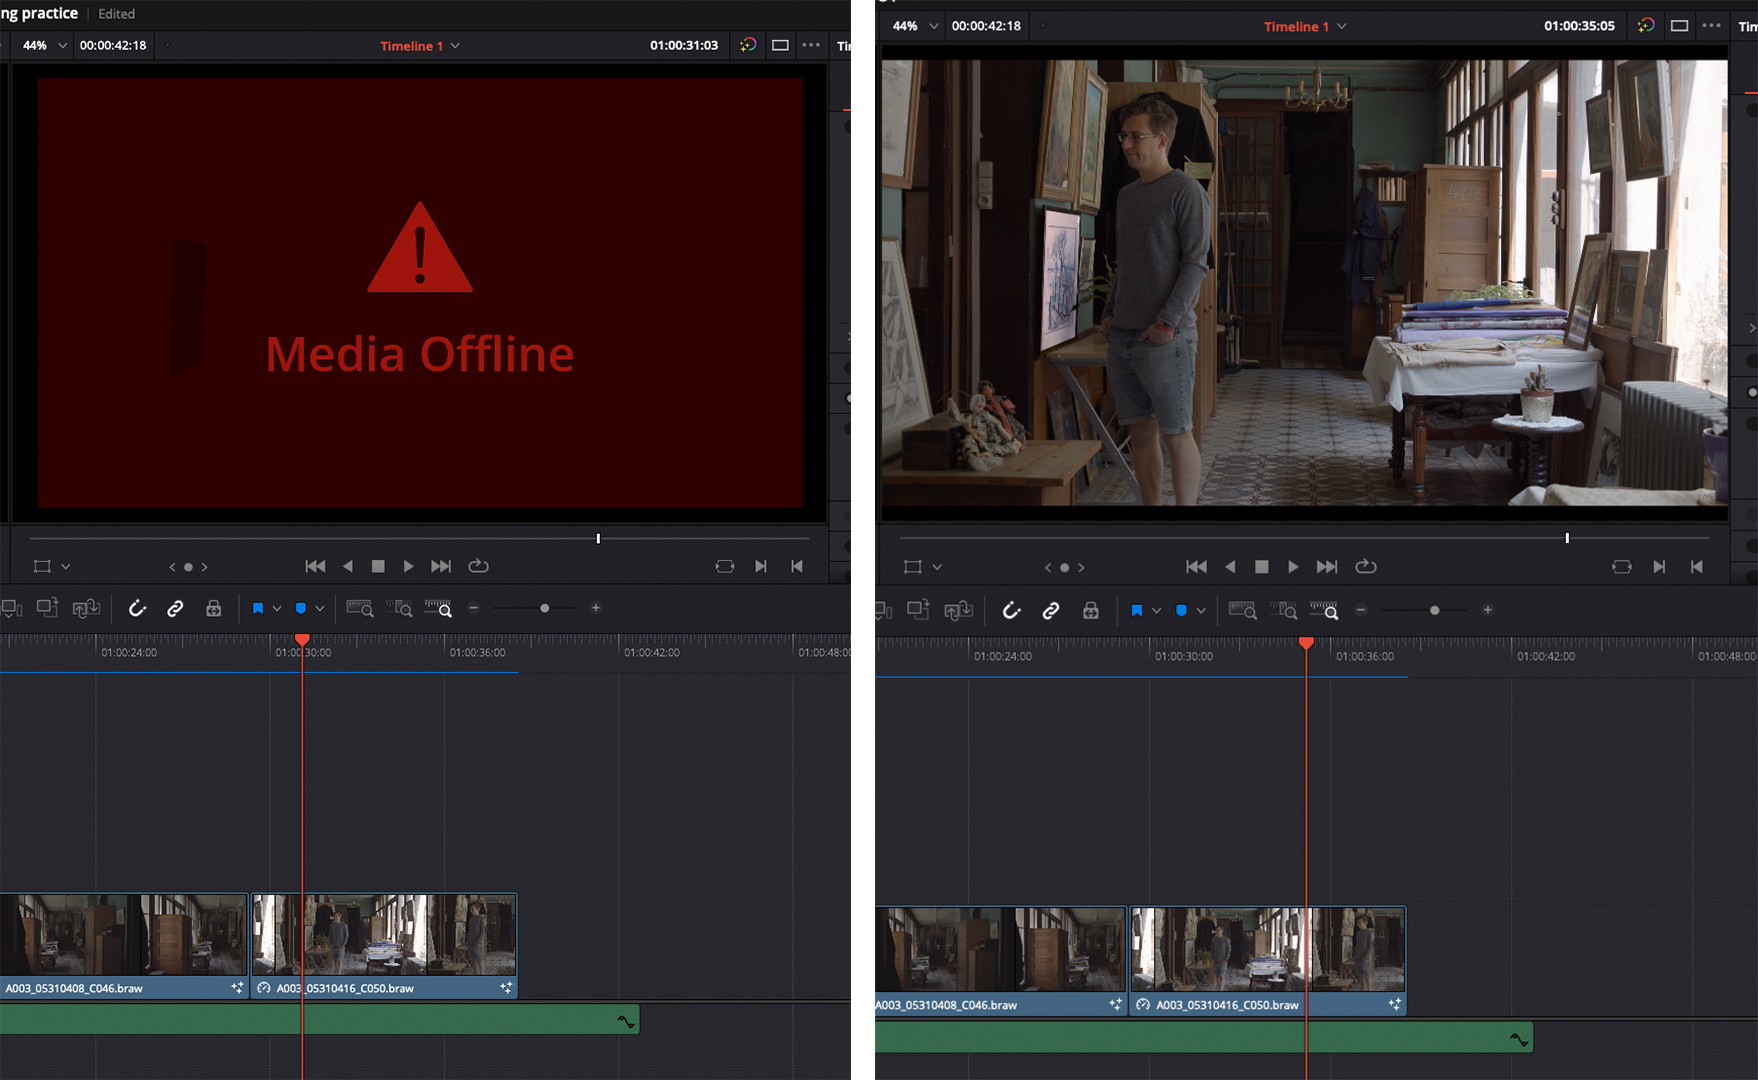Select full extent zoom in left toolbar

pos(359,608)
